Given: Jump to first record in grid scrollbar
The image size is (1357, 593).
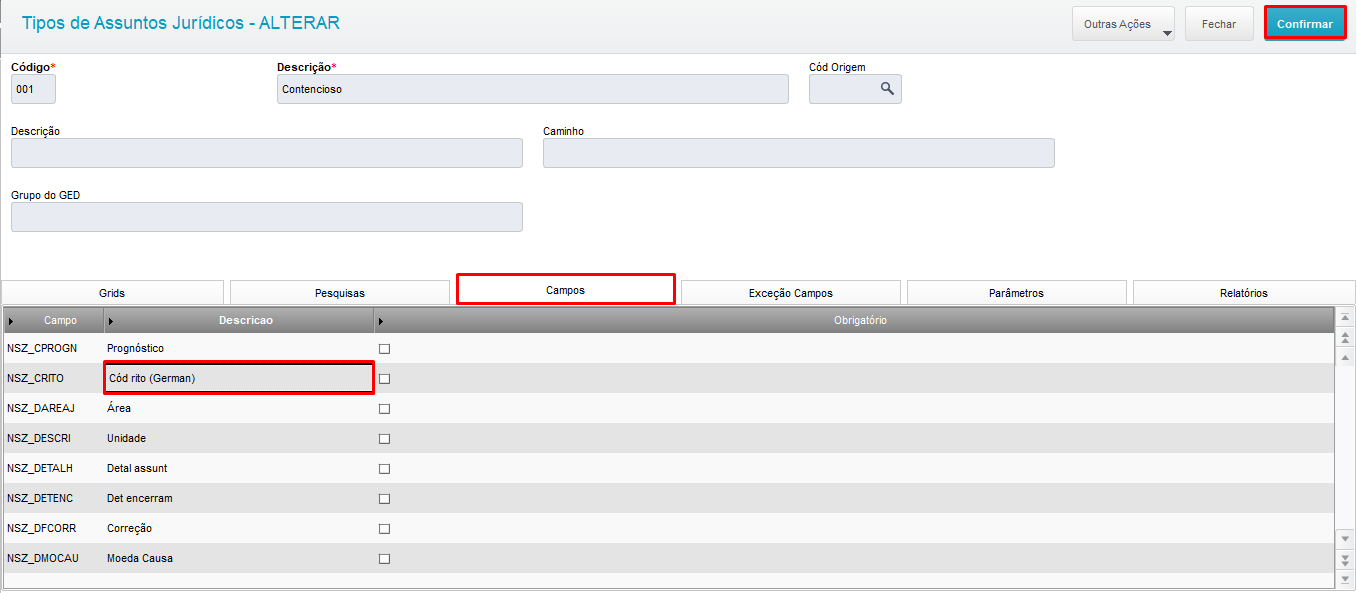Looking at the screenshot, I should (x=1345, y=317).
